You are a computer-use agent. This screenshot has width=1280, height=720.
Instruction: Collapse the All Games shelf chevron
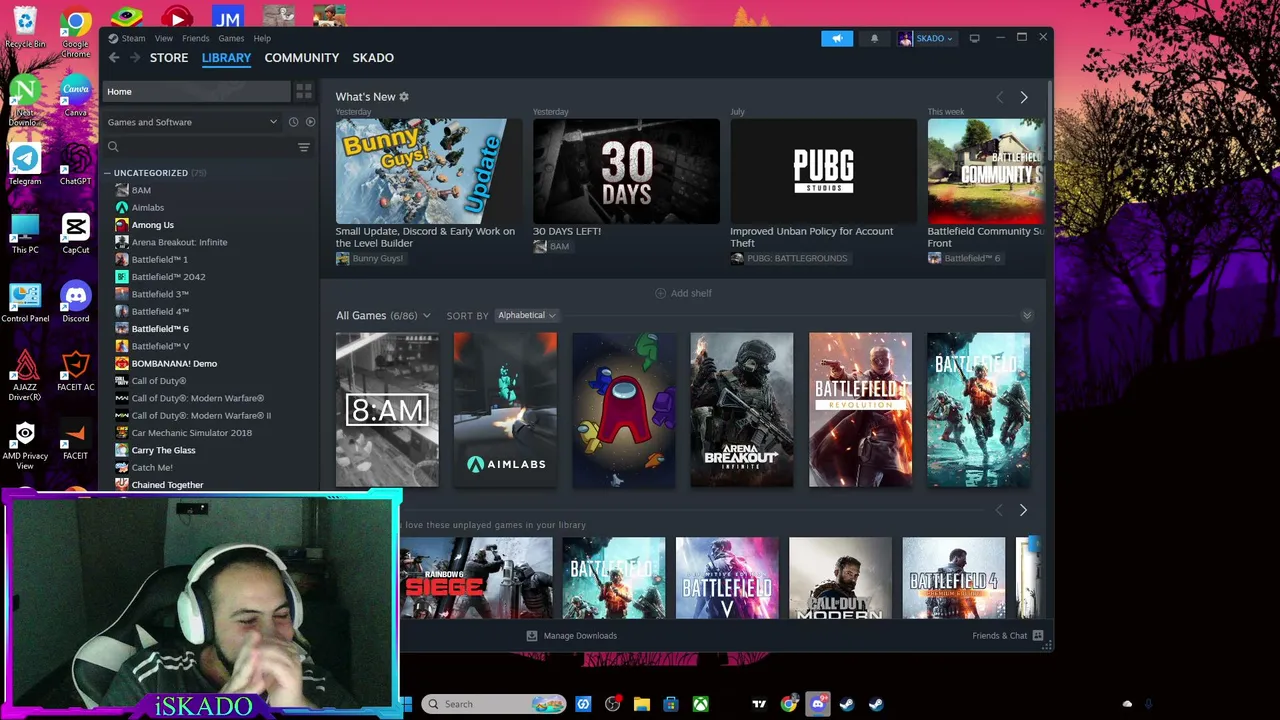coord(1026,316)
